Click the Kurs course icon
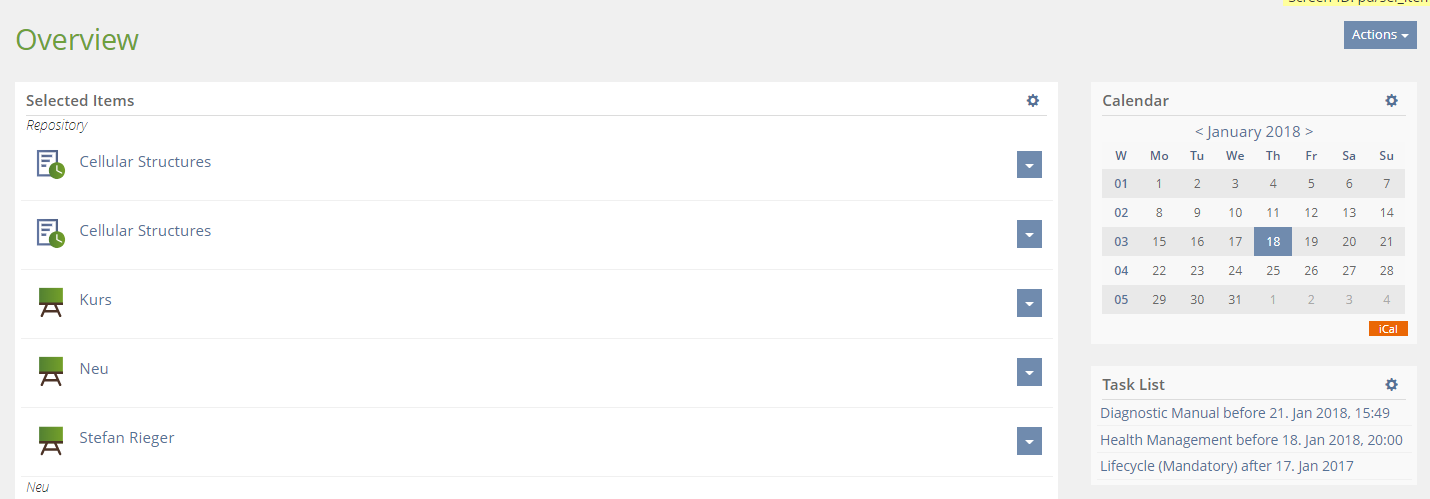Image resolution: width=1430 pixels, height=499 pixels. (50, 301)
